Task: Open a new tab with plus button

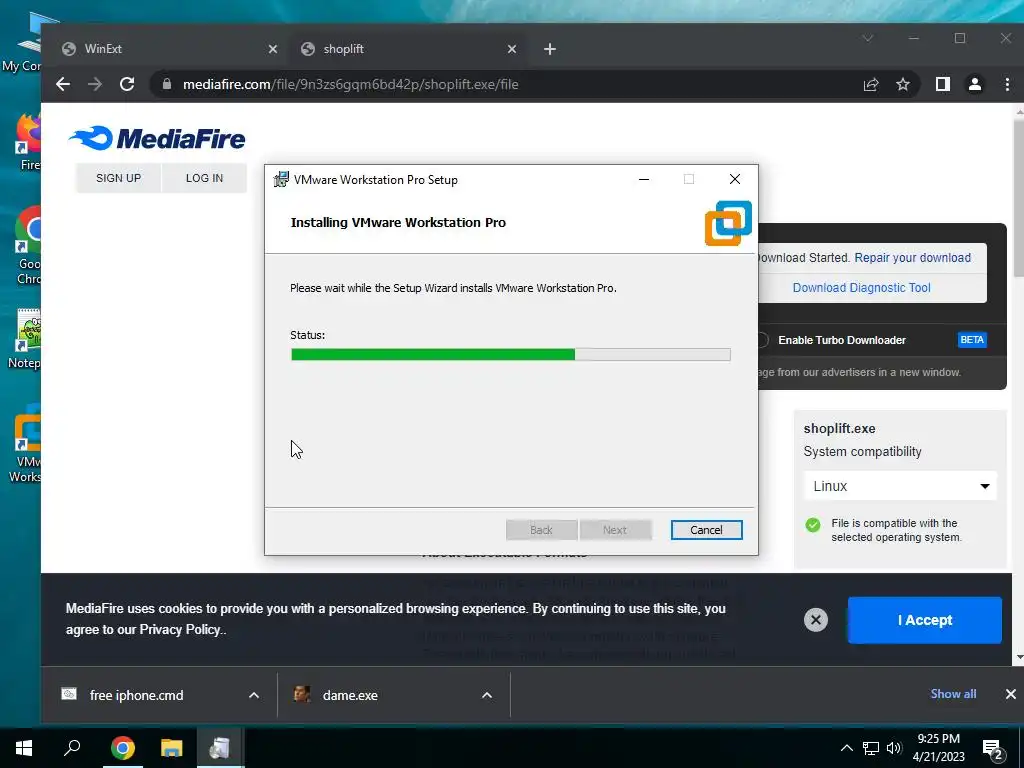Action: click(550, 49)
